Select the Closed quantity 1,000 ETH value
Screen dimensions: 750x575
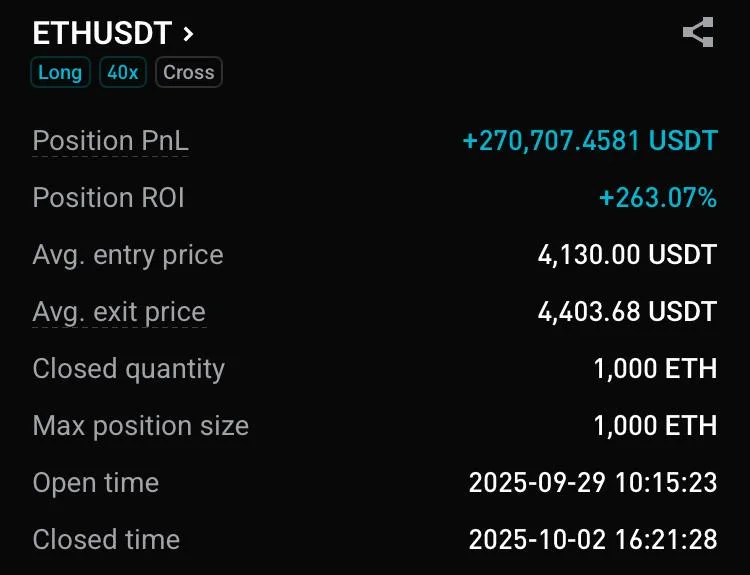click(655, 369)
